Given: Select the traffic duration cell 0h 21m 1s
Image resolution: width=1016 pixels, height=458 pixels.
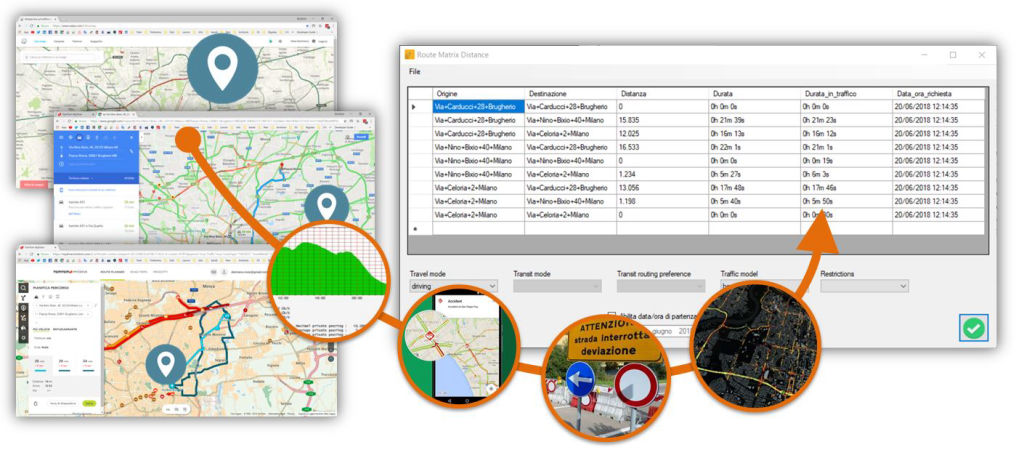Looking at the screenshot, I should (846, 147).
